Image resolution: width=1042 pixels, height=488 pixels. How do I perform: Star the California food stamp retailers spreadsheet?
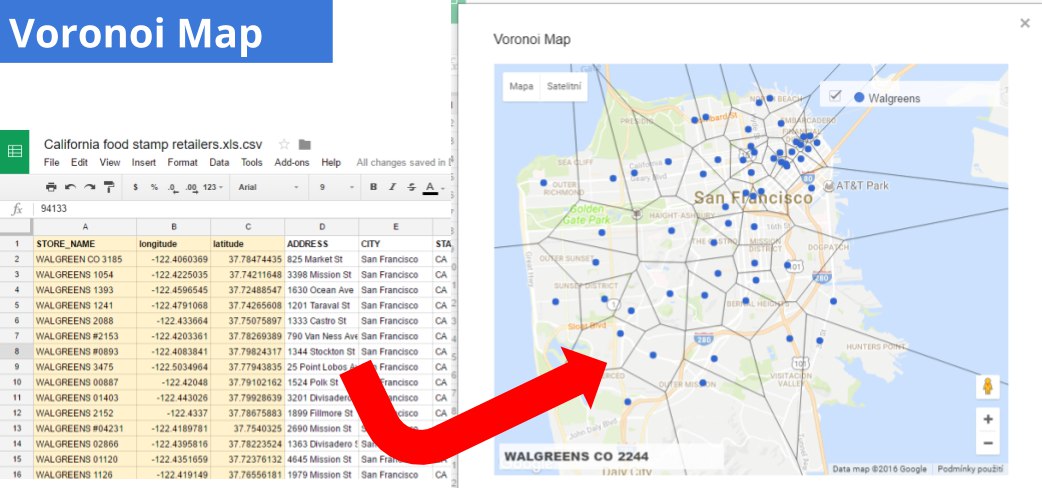pyautogui.click(x=284, y=144)
